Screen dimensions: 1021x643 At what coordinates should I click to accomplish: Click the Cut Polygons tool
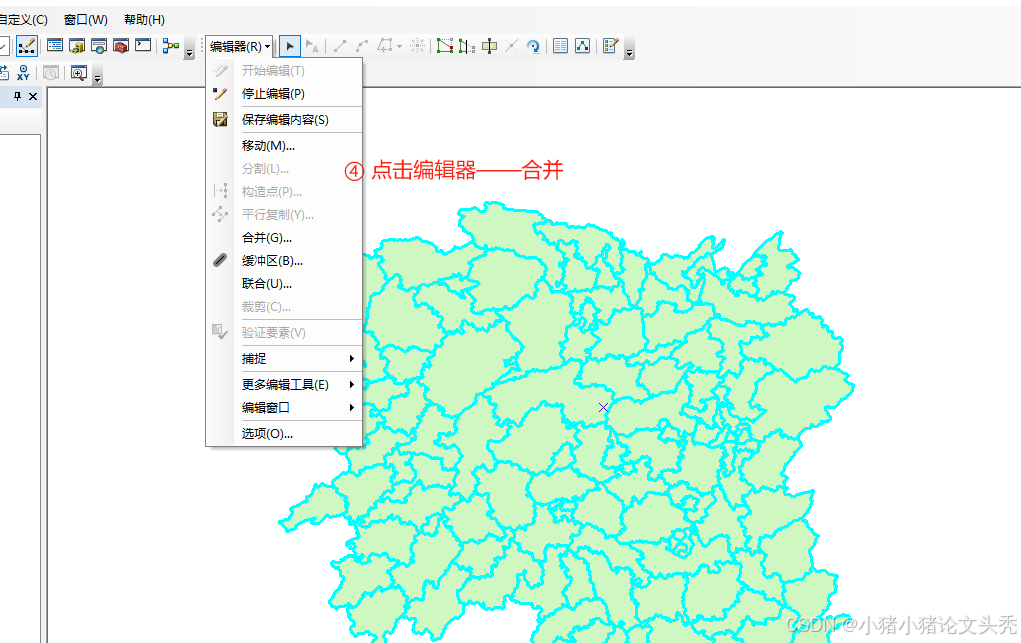[490, 46]
